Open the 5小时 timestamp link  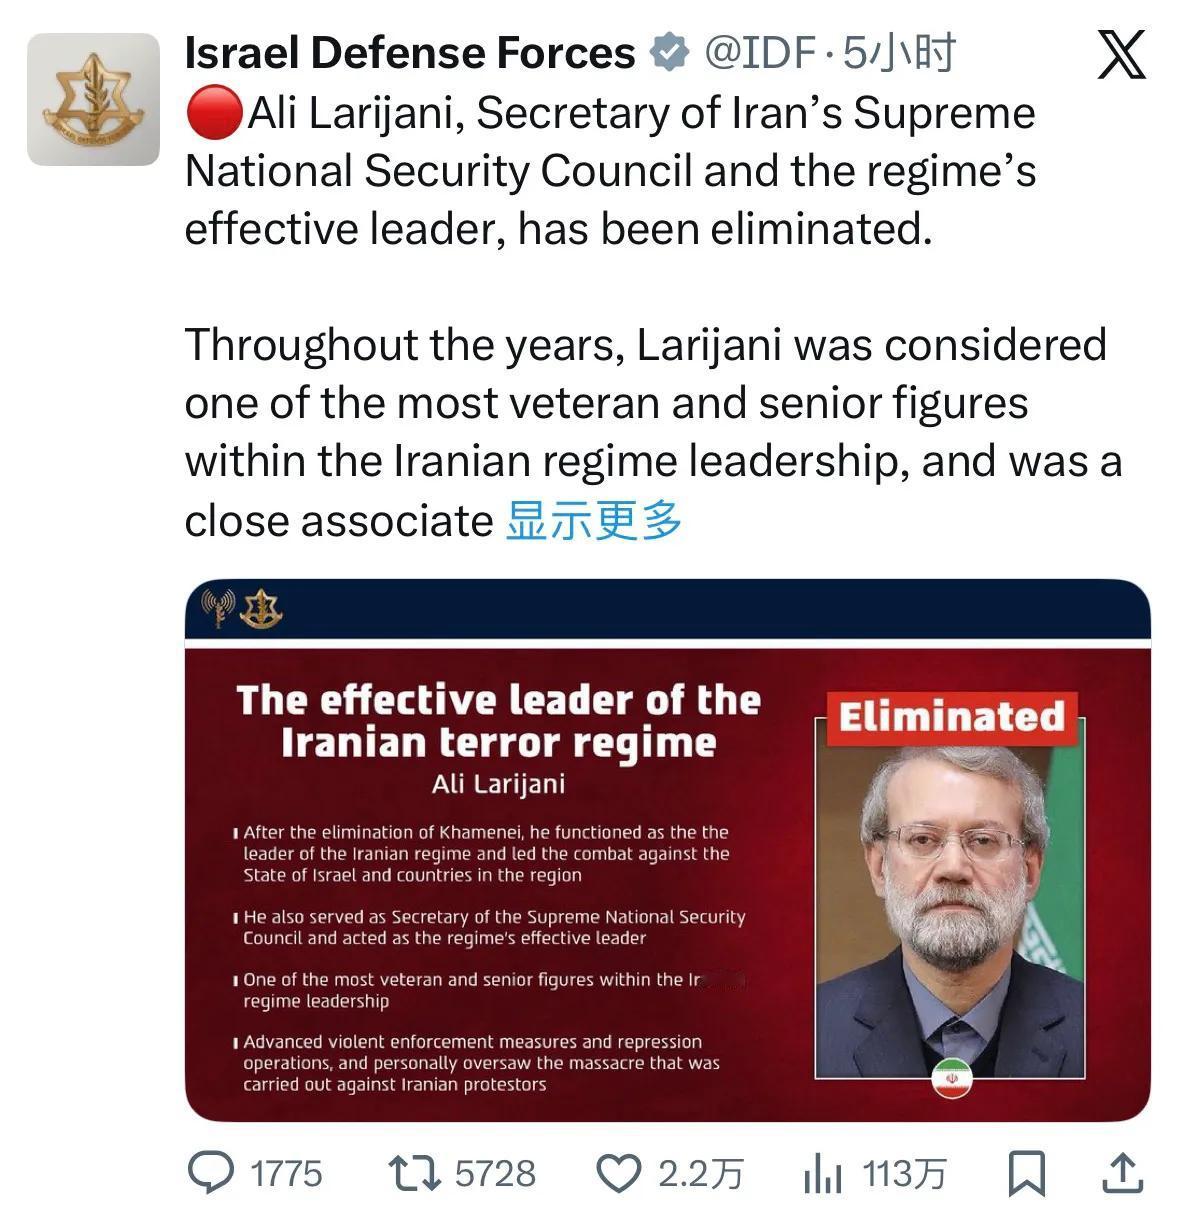(x=899, y=53)
